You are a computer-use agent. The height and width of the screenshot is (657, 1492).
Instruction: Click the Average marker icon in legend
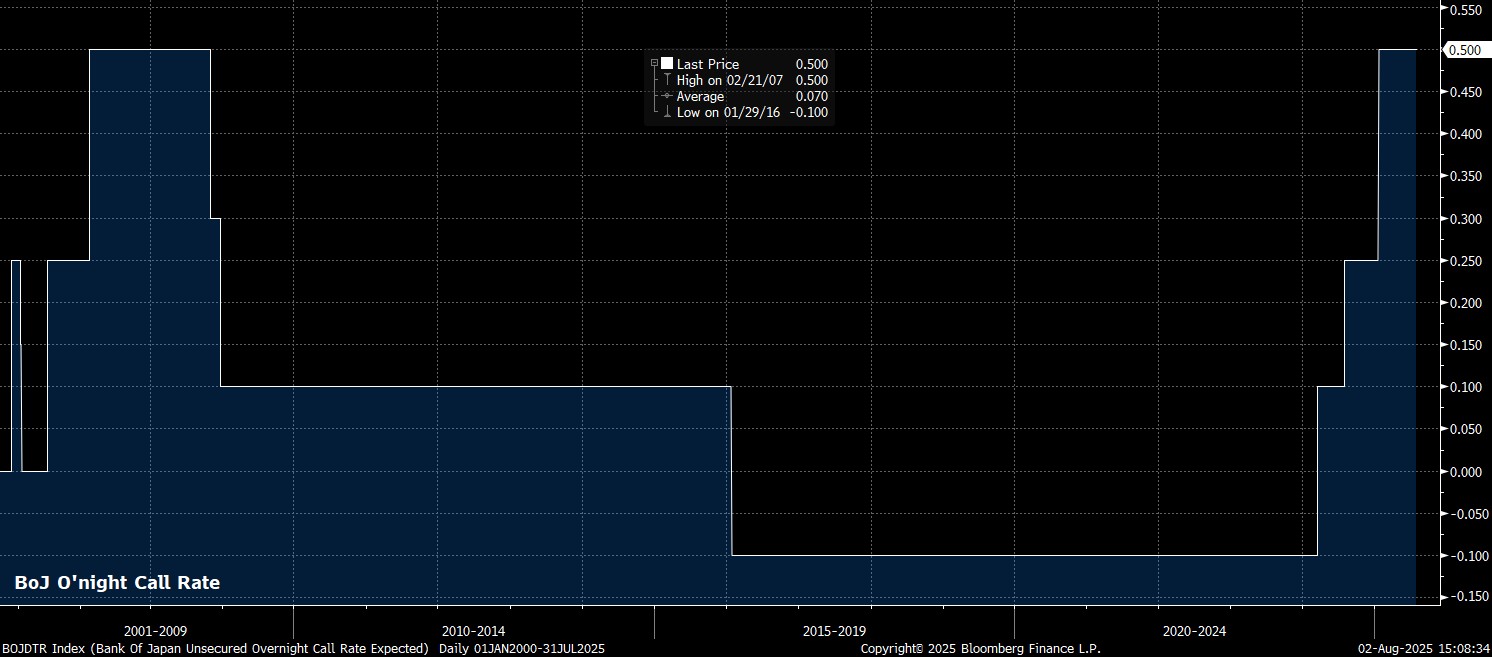coord(667,96)
